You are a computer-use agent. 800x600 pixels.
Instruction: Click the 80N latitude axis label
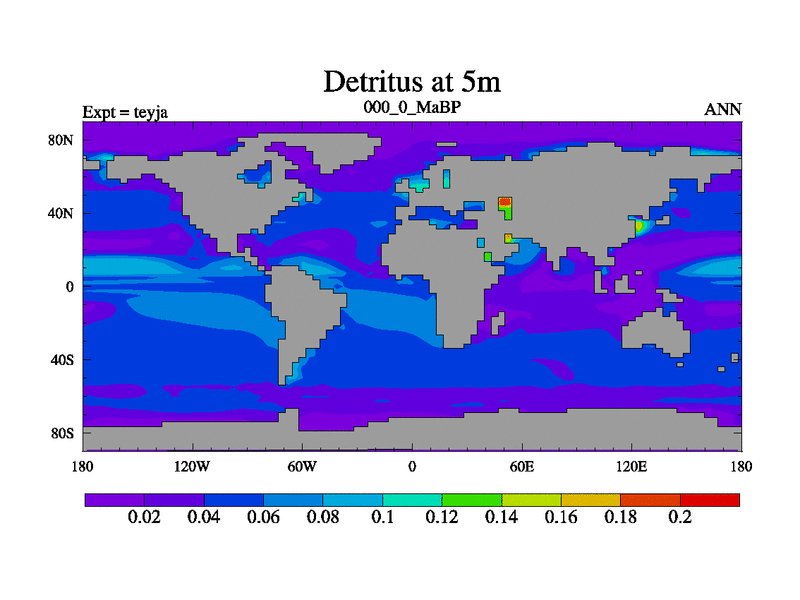pyautogui.click(x=62, y=140)
